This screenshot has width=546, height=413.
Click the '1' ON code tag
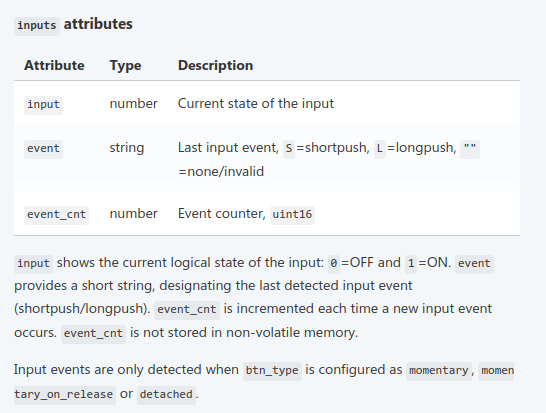(411, 264)
